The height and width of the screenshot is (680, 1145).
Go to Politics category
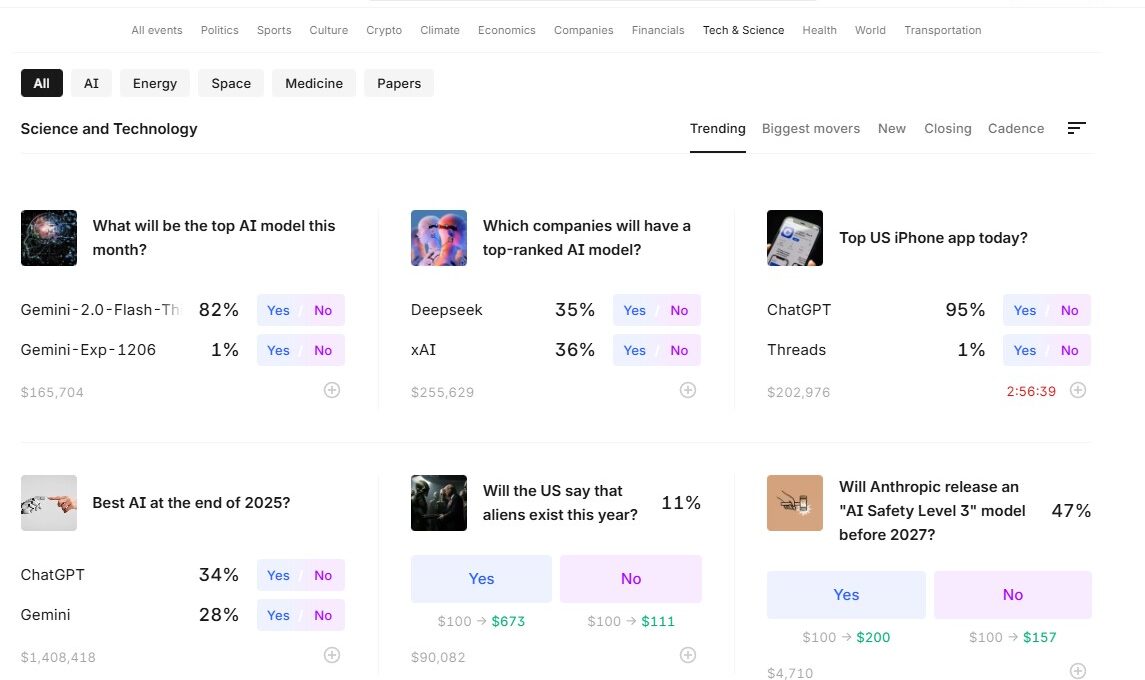(x=220, y=30)
